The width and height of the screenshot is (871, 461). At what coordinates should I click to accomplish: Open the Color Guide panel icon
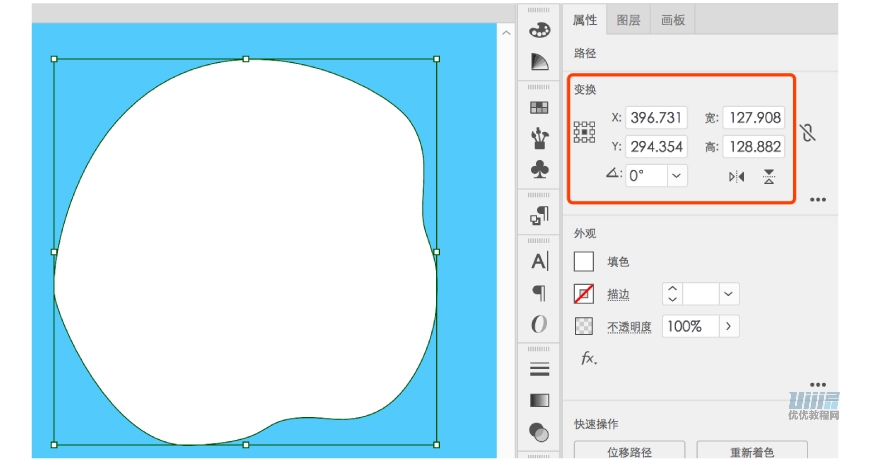(539, 61)
